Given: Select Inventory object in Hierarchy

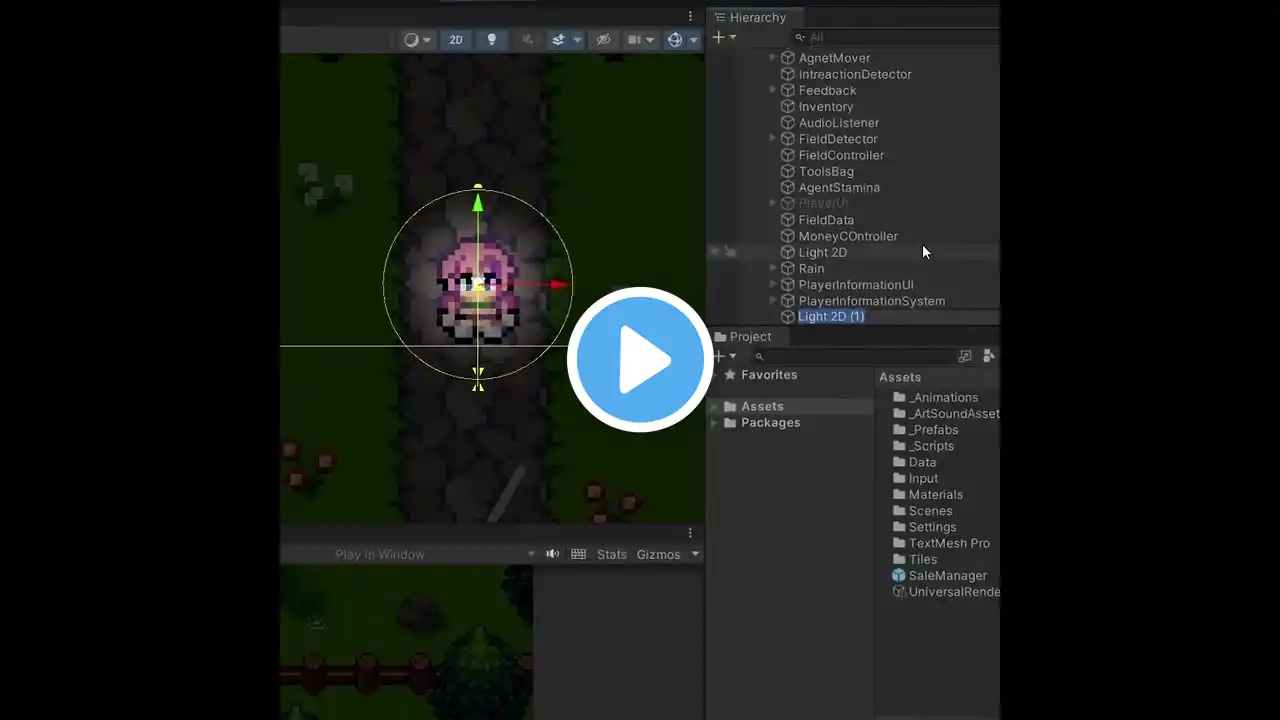Looking at the screenshot, I should click(826, 107).
